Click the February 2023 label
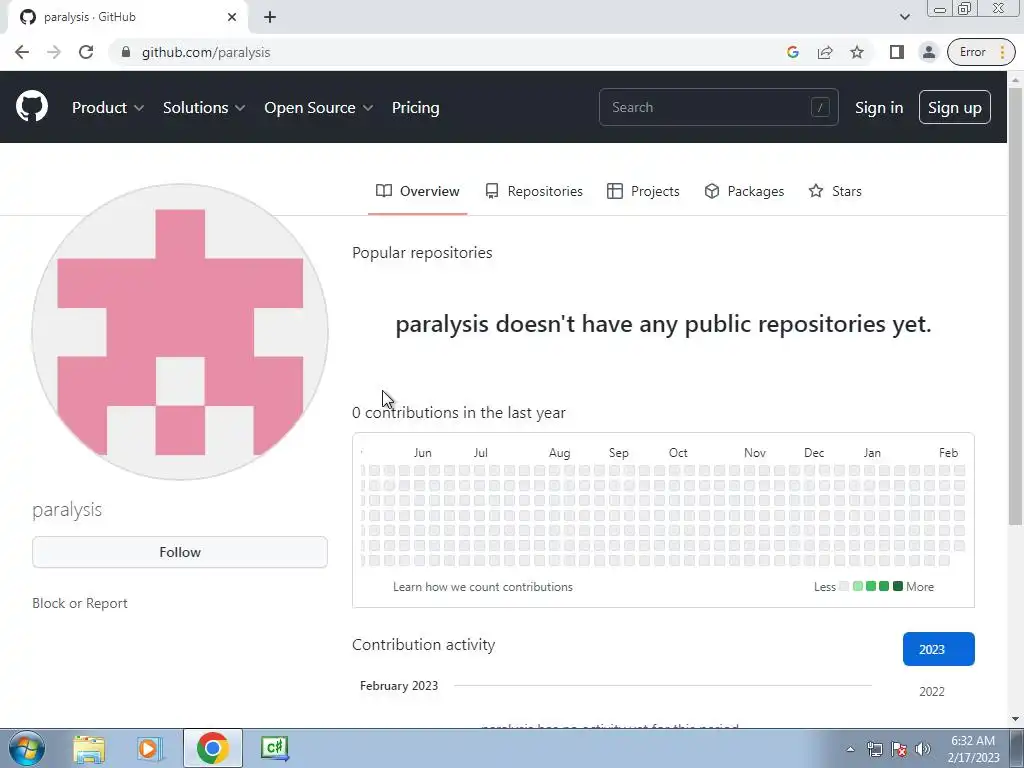 pos(399,686)
